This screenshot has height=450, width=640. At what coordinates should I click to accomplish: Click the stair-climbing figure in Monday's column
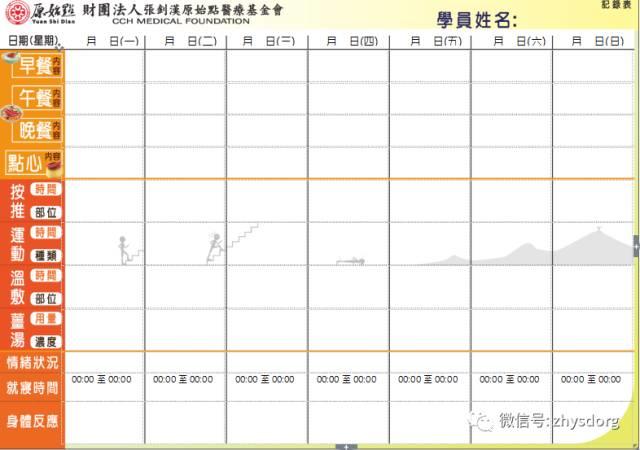(124, 250)
